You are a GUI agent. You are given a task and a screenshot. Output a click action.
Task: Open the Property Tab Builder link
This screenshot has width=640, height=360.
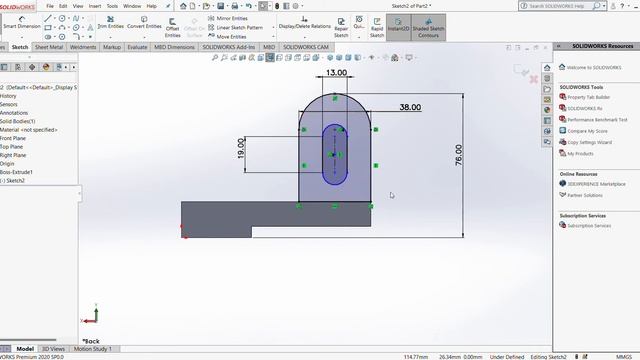pos(584,97)
